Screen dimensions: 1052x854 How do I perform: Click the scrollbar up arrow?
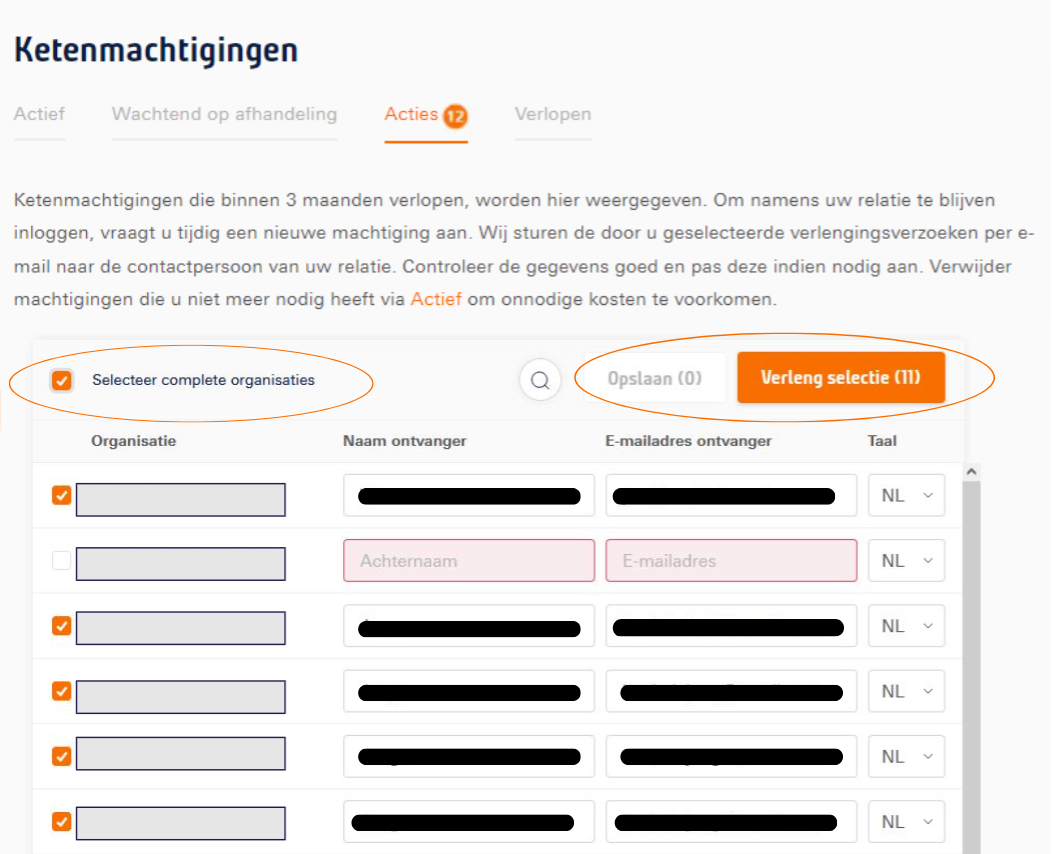[x=971, y=472]
